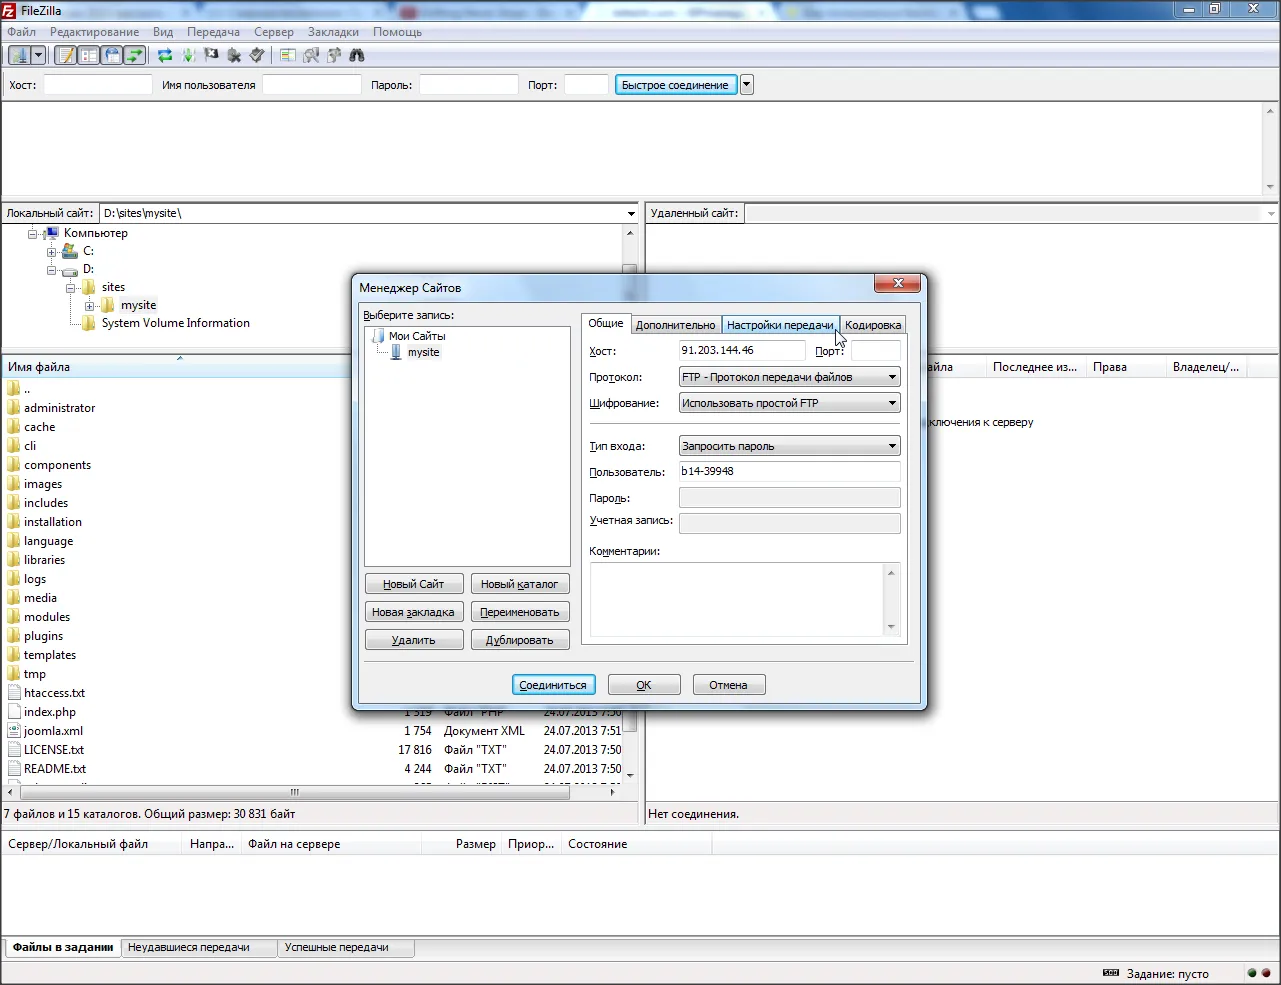1281x985 pixels.
Task: Switch to Кодировка tab
Action: tap(873, 325)
